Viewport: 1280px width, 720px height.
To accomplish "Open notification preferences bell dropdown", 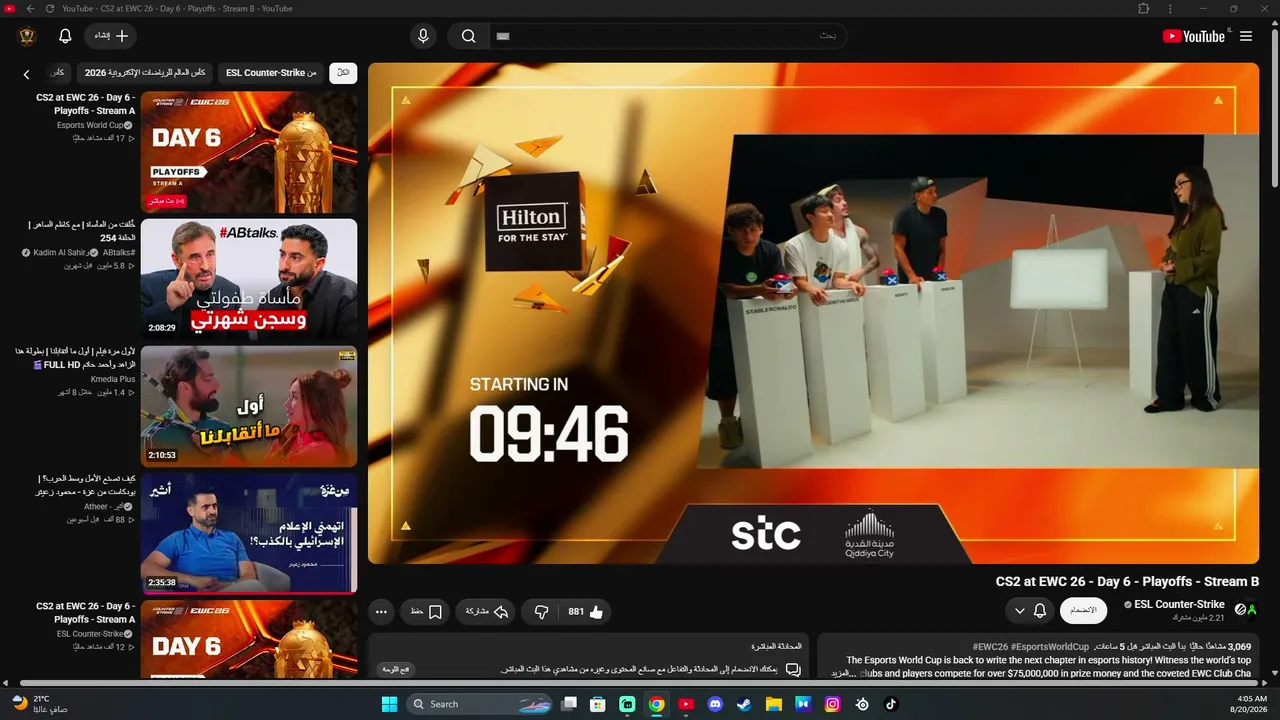I will tap(1030, 610).
